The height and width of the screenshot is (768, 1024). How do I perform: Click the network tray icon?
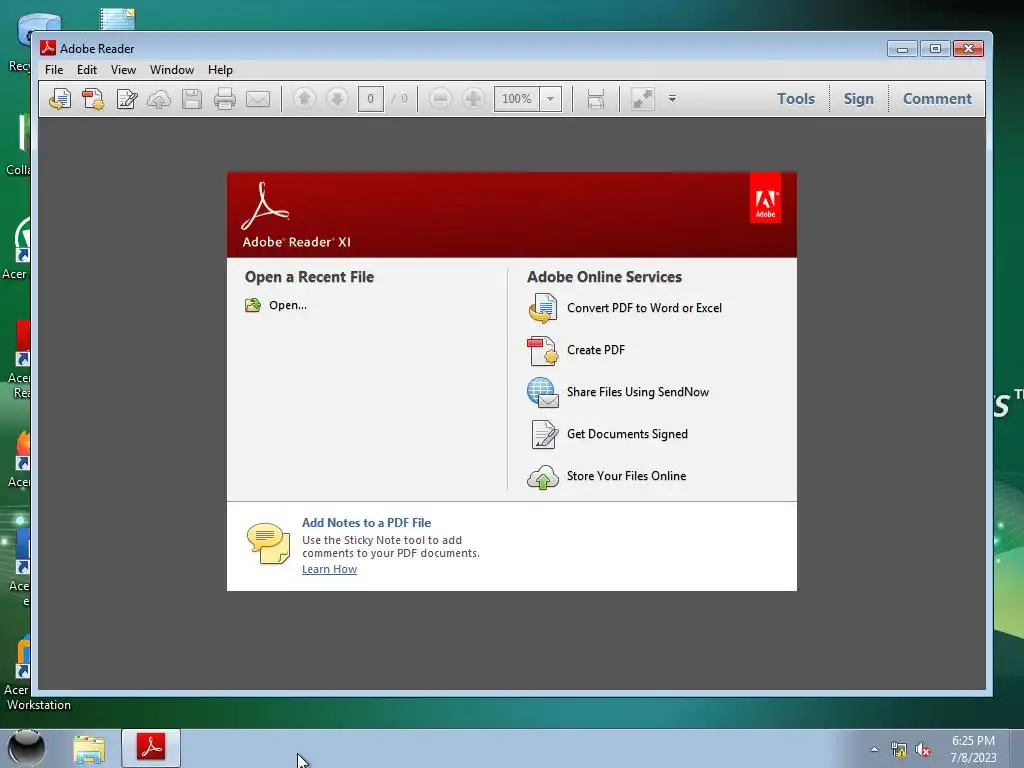click(x=899, y=750)
